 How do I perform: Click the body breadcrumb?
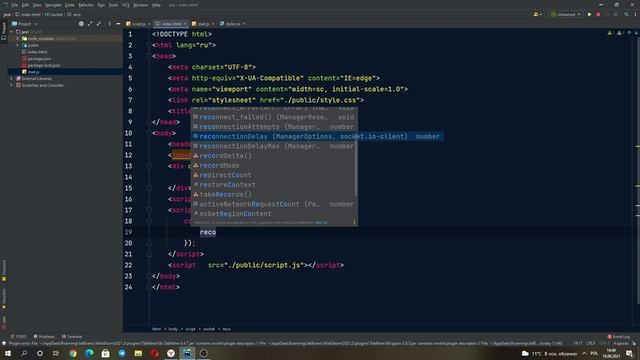pos(173,329)
